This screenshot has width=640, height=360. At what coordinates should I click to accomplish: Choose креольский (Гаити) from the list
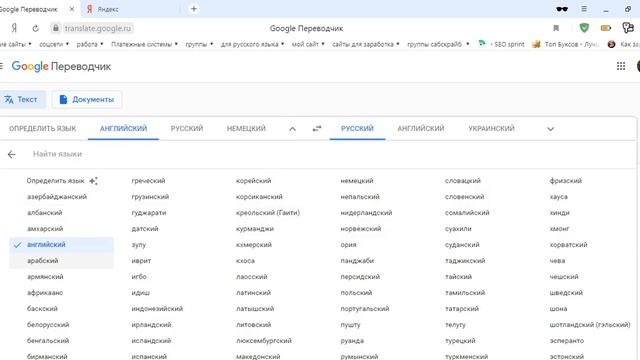point(268,213)
